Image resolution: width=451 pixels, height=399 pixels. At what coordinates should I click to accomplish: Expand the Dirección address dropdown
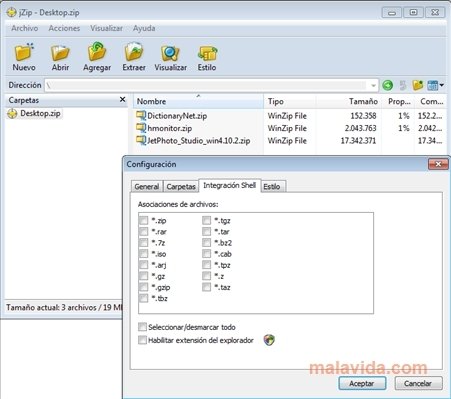[x=373, y=86]
